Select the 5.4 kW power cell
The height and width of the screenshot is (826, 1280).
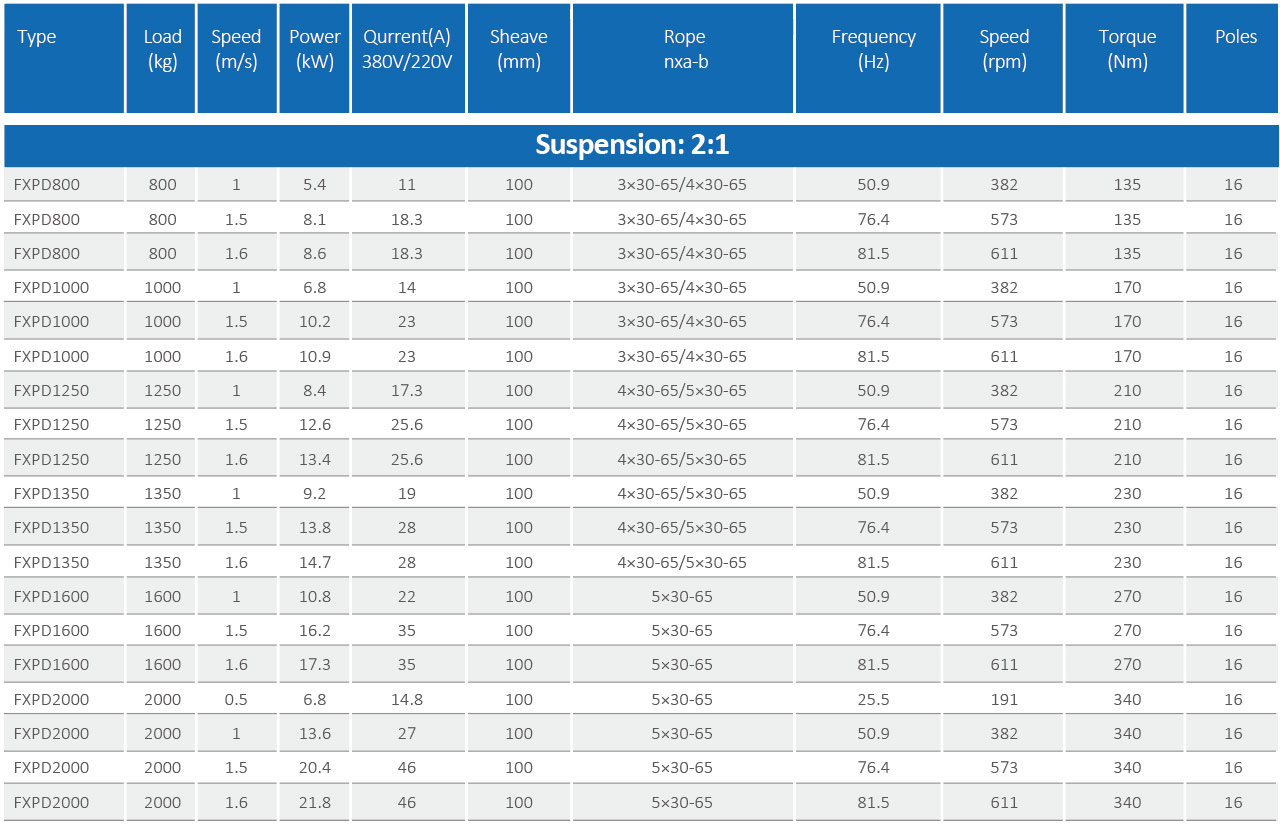point(315,185)
